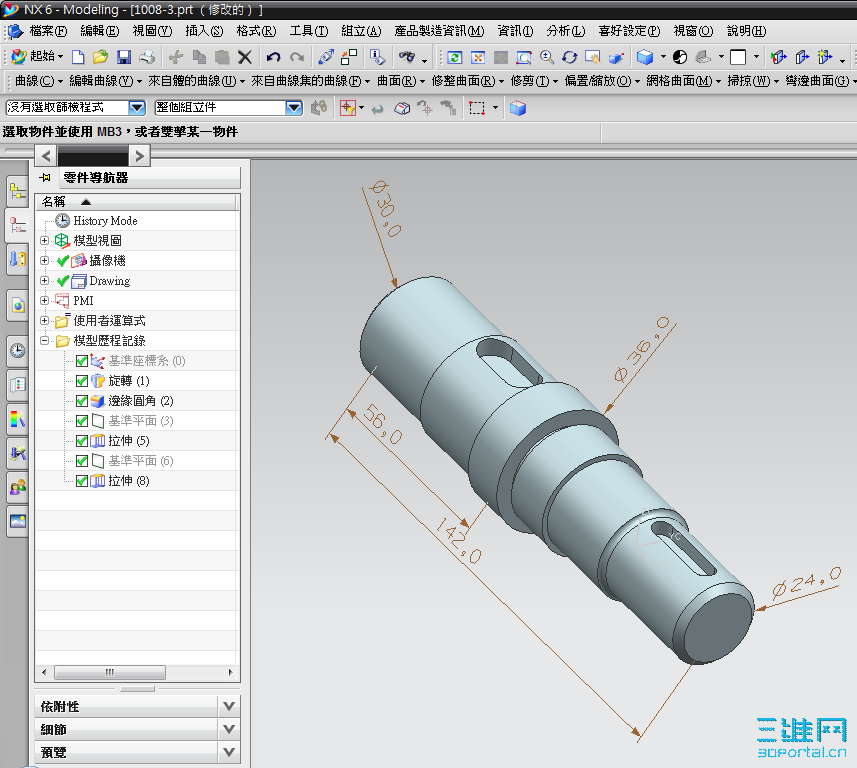Open the 說明(H) menu
The width and height of the screenshot is (857, 768).
747,31
